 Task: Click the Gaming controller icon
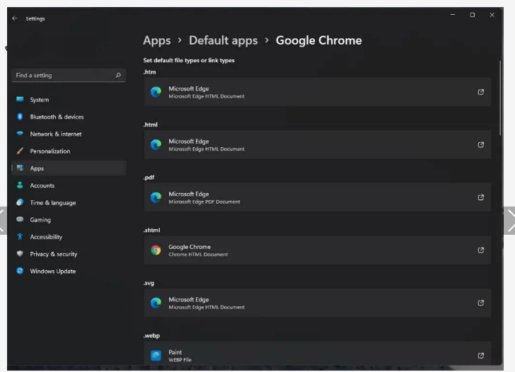(20, 219)
